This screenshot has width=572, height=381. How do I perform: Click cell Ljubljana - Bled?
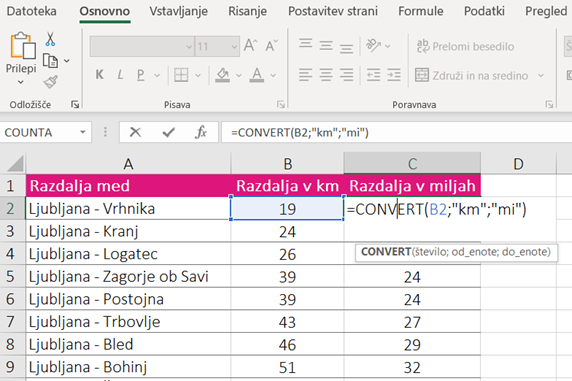pos(128,345)
